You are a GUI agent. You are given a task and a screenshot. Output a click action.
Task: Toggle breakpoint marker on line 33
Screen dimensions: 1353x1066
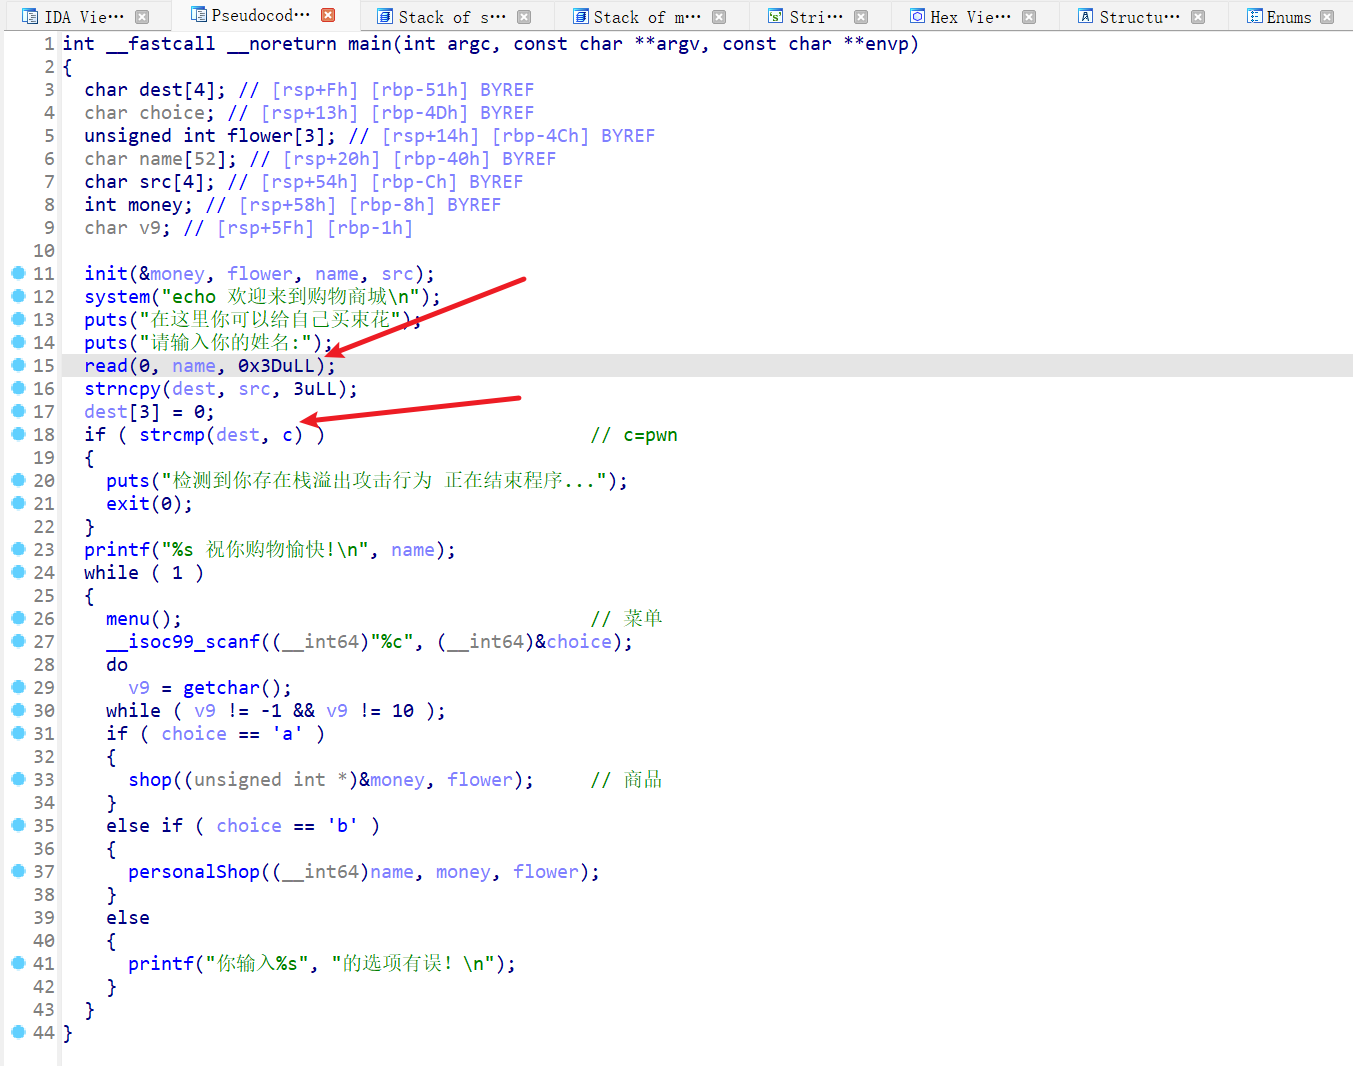click(x=18, y=779)
